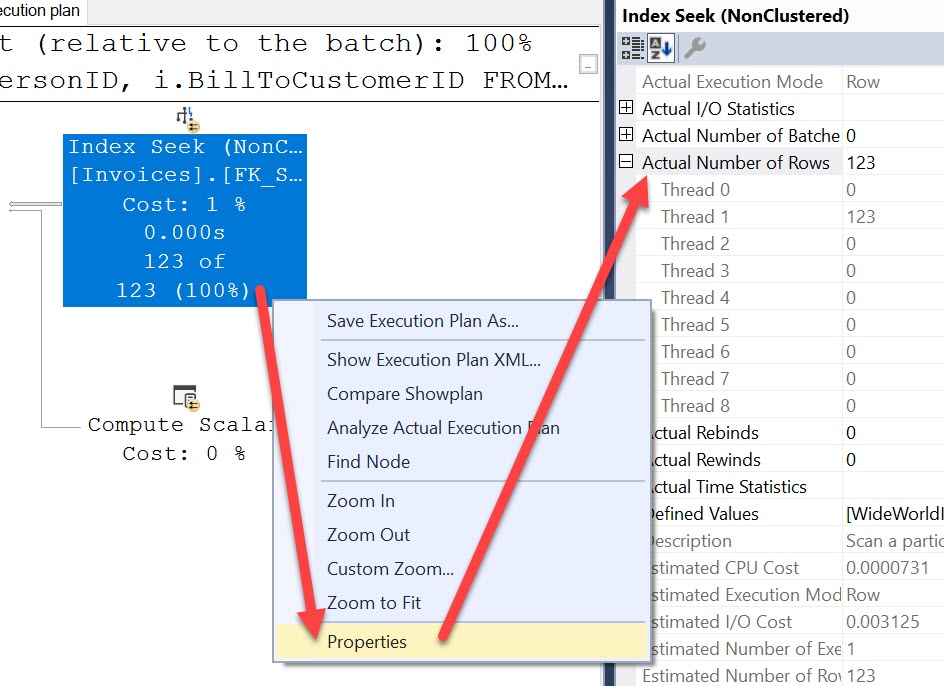Click the Alphabetical sort icon in Properties toolbar
Image resolution: width=944 pixels, height=686 pixels.
pyautogui.click(x=660, y=48)
